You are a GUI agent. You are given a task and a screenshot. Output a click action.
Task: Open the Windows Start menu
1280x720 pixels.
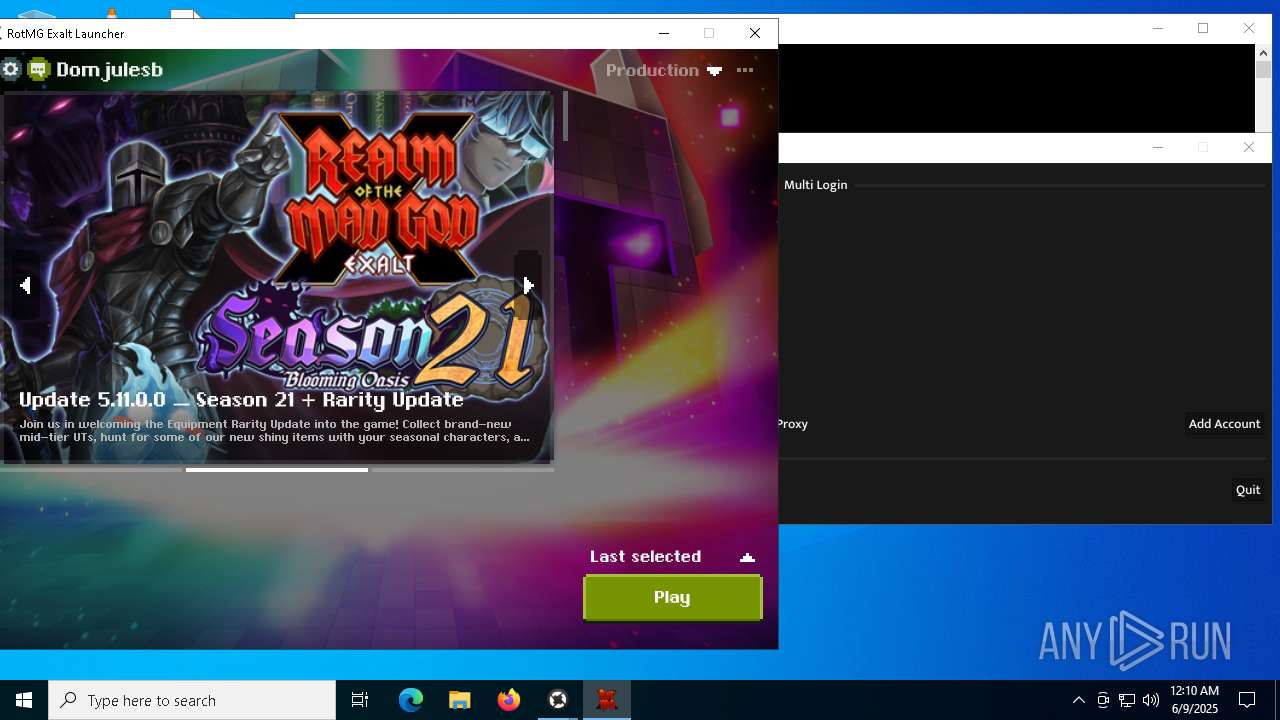pyautogui.click(x=24, y=700)
